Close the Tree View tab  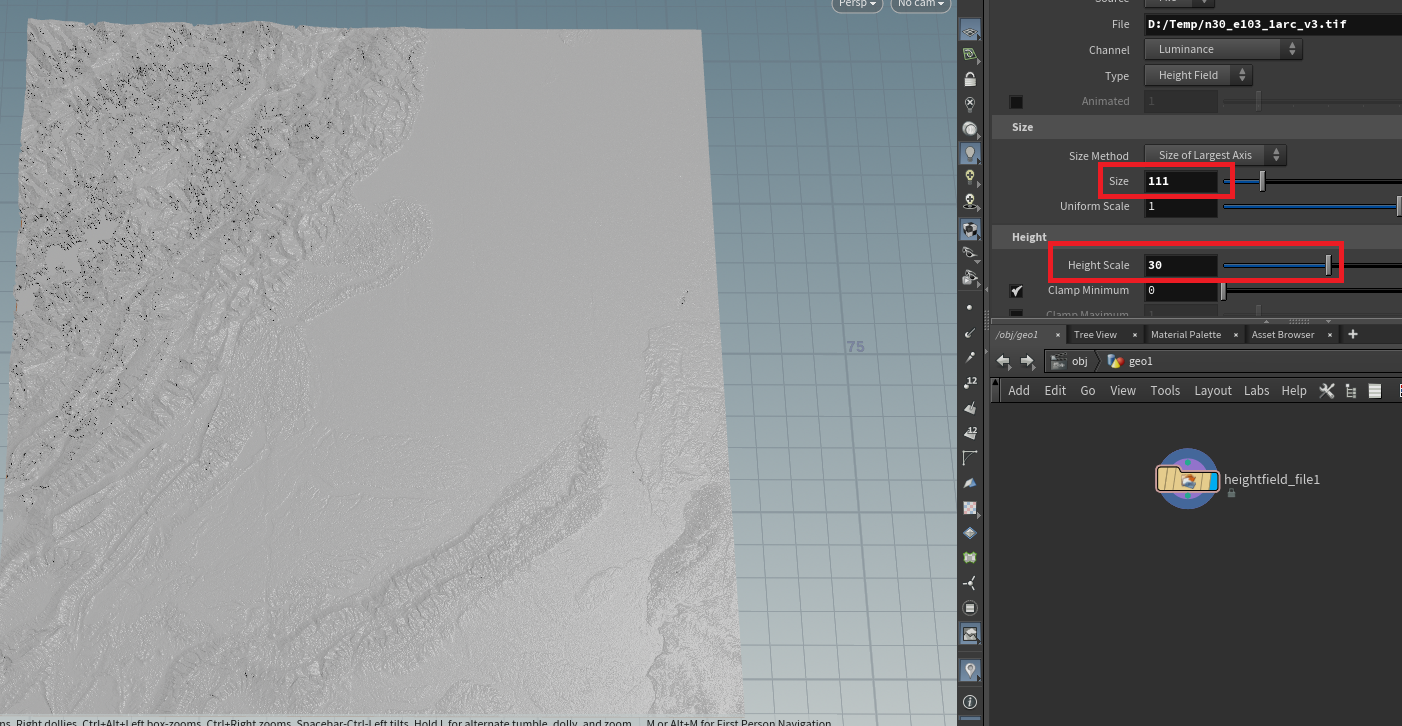1135,335
